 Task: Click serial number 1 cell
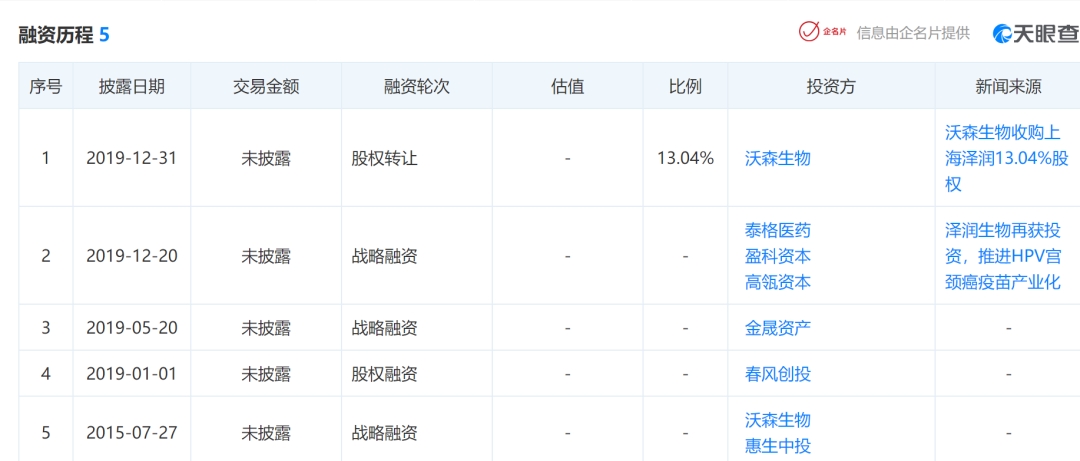click(x=45, y=158)
